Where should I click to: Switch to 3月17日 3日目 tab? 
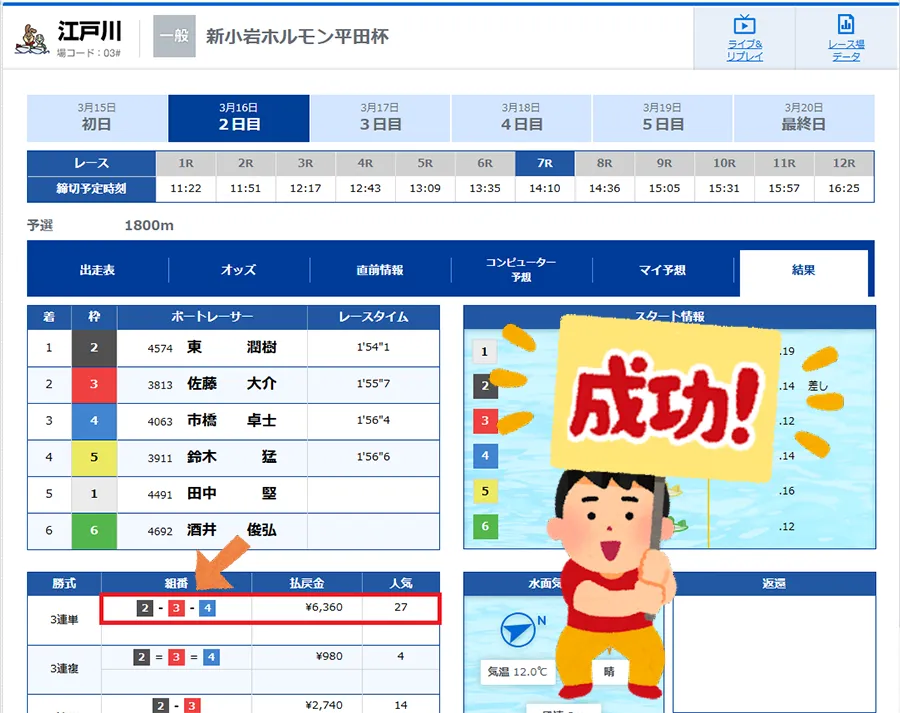[x=380, y=118]
